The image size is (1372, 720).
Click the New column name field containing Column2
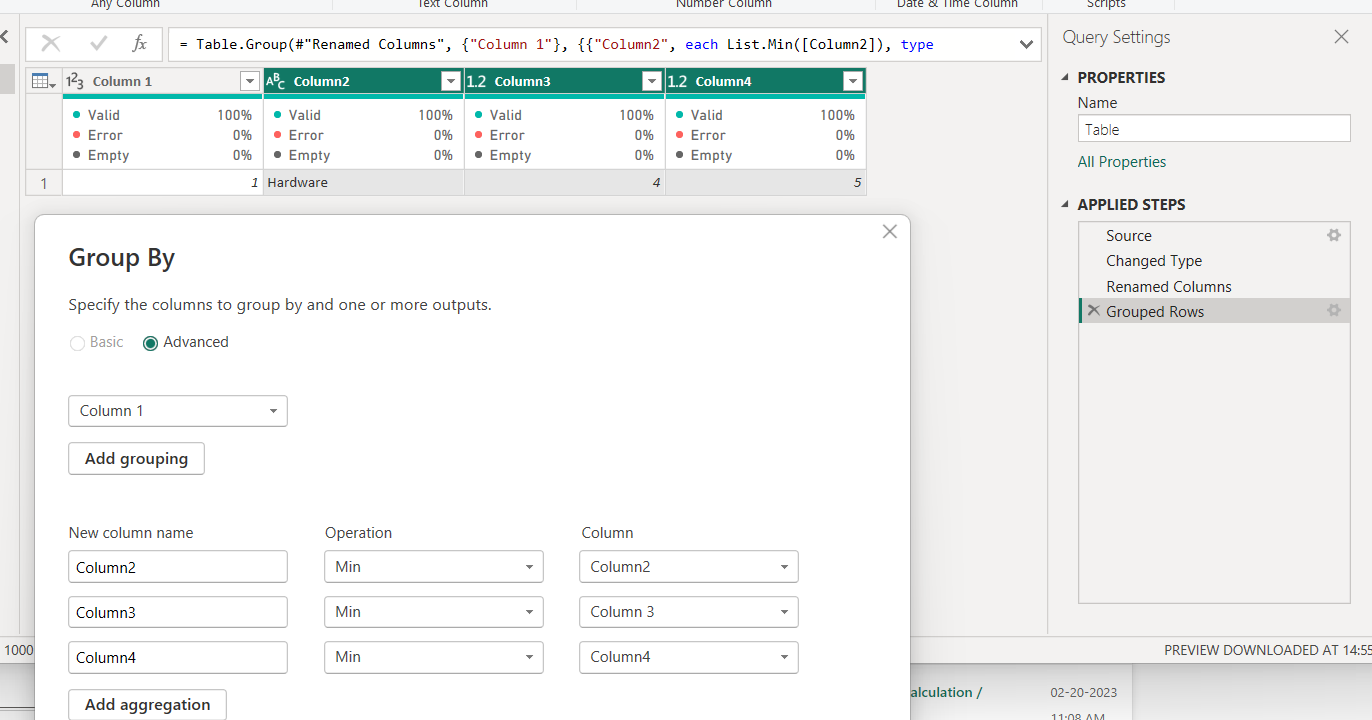pos(178,567)
